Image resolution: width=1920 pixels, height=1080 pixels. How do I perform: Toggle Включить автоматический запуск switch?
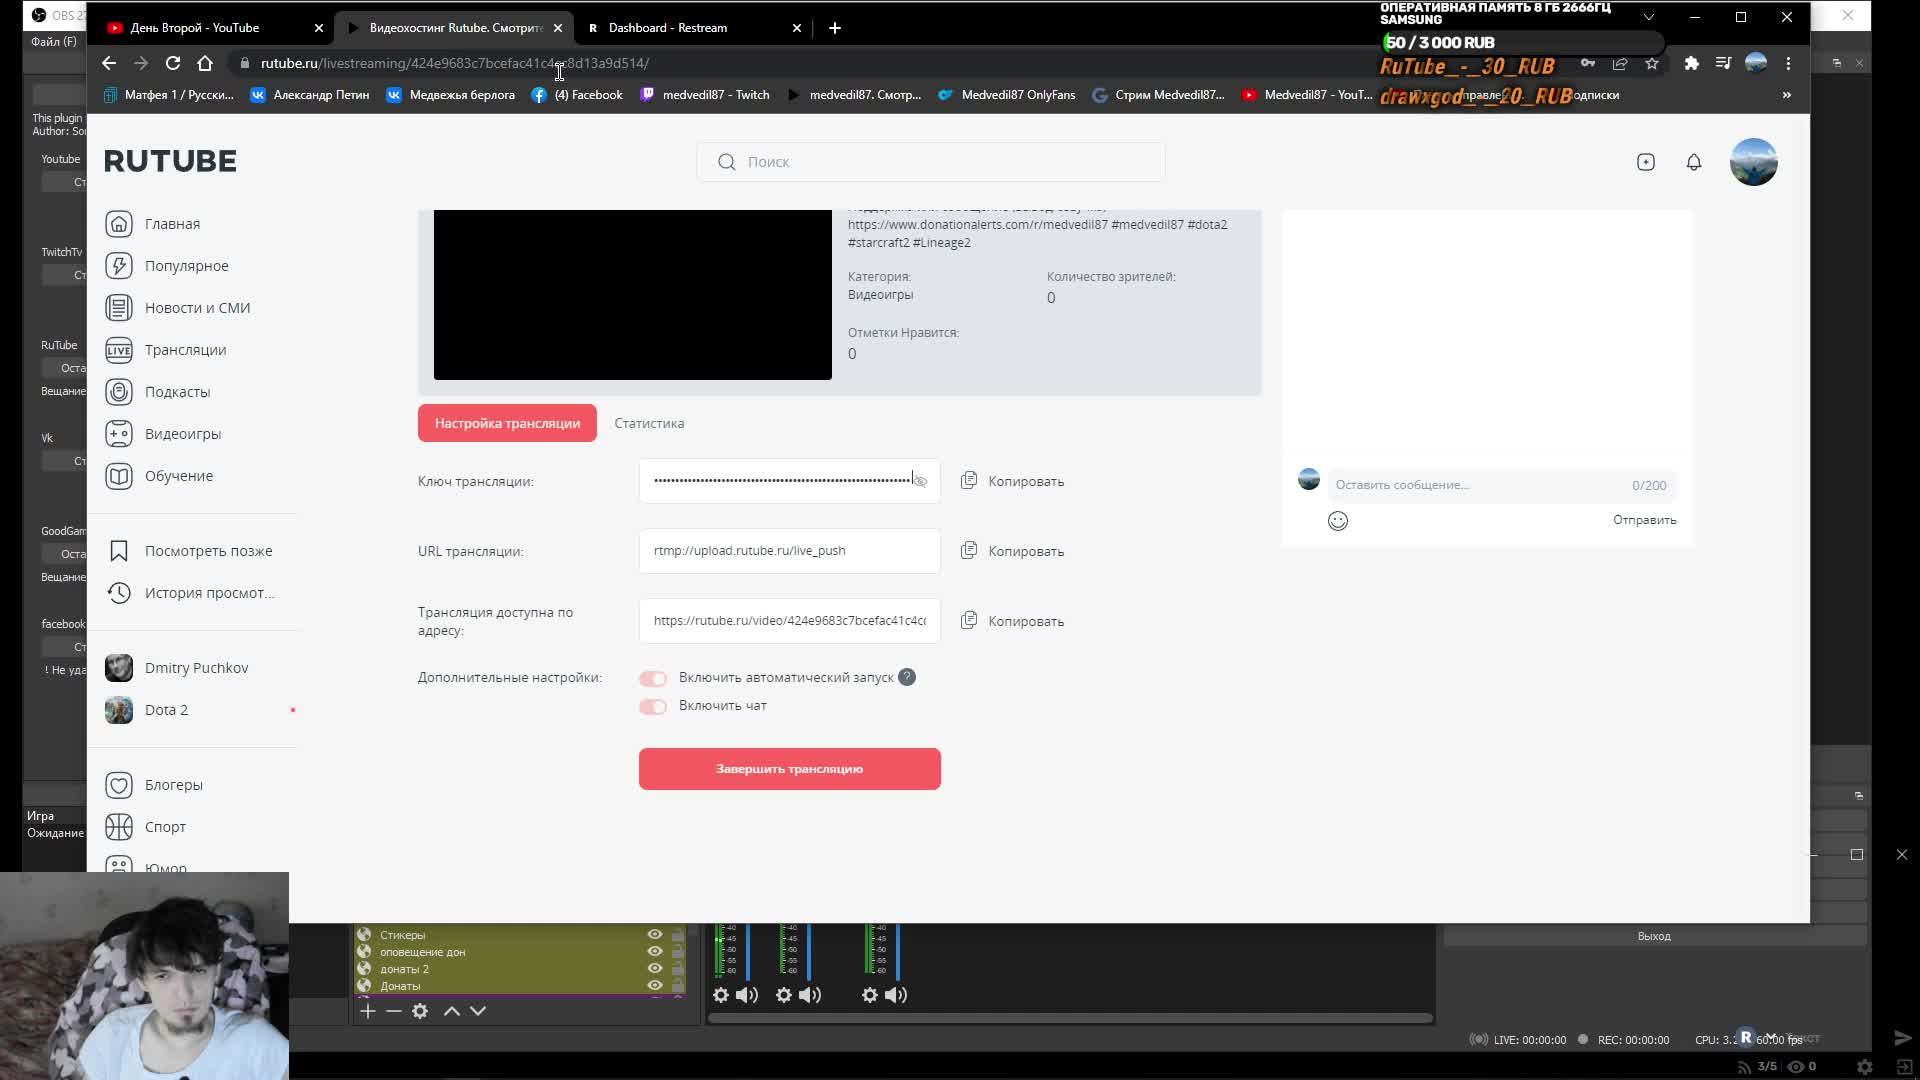[x=653, y=679]
